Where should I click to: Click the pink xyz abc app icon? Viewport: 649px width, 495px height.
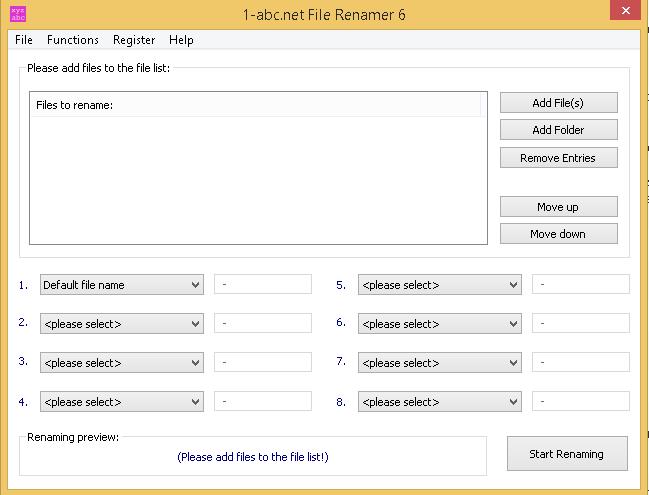point(18,14)
